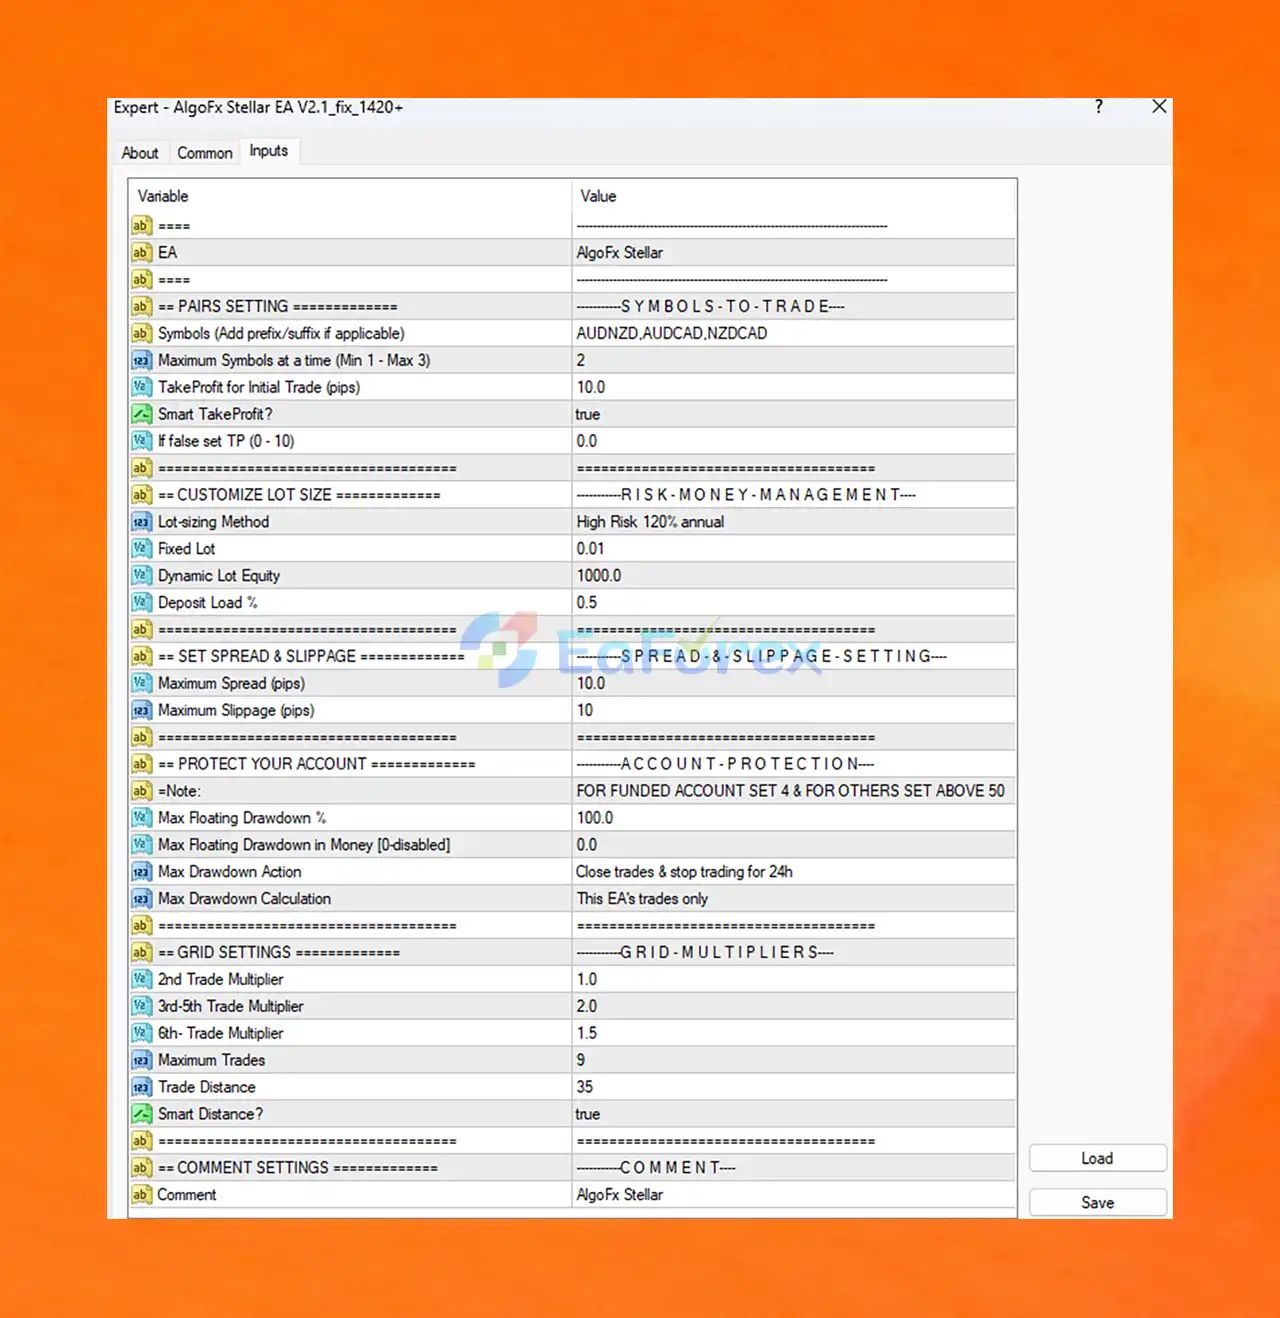Click the Save button

(x=1097, y=1202)
